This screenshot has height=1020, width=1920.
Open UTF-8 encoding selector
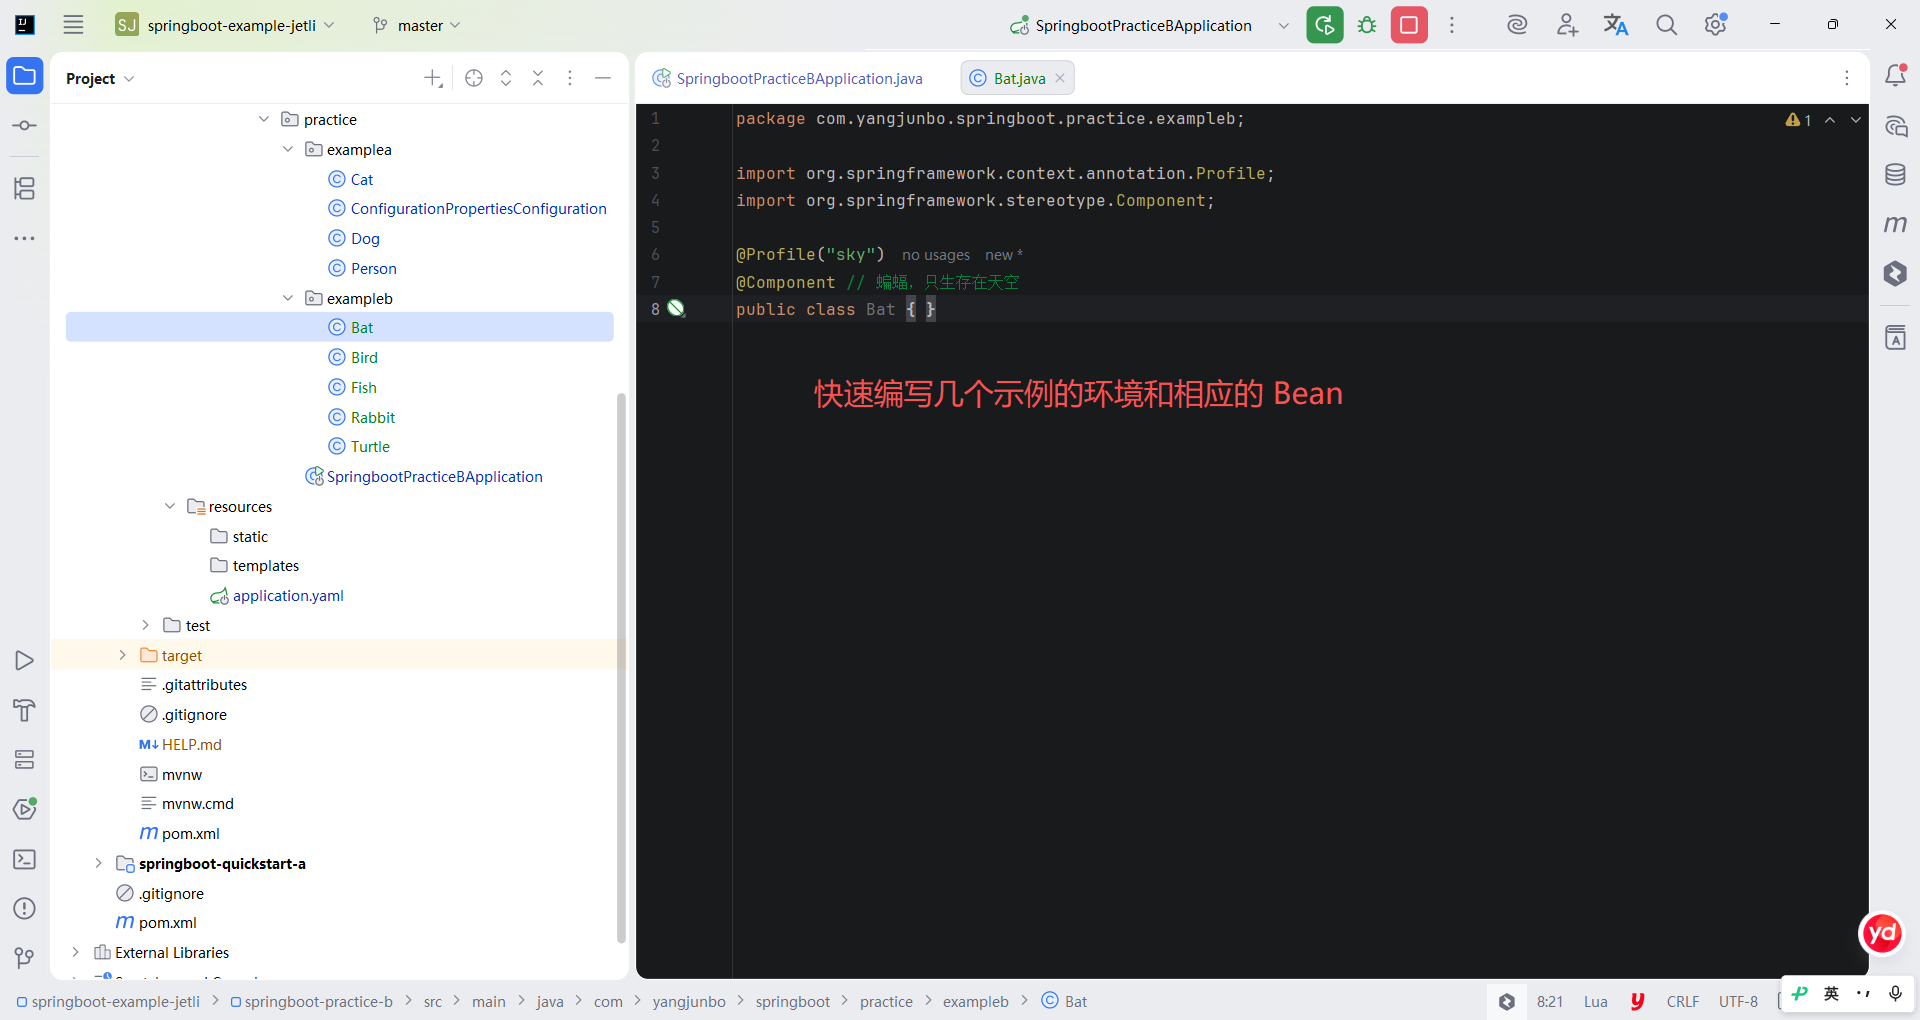tap(1738, 1001)
